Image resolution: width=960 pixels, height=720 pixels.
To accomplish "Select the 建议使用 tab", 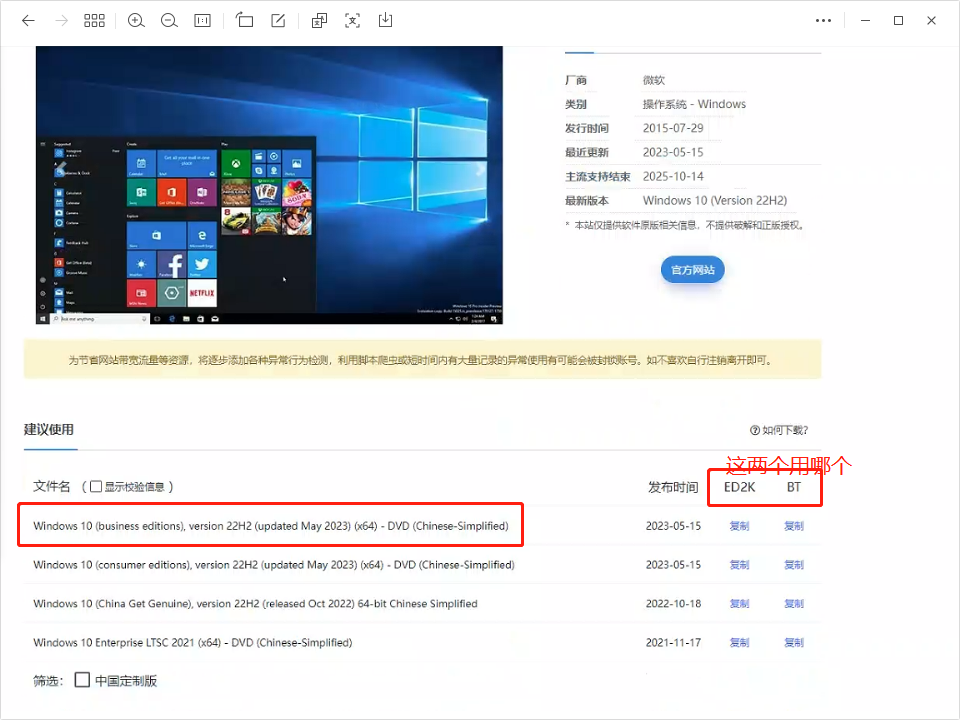I will point(49,430).
